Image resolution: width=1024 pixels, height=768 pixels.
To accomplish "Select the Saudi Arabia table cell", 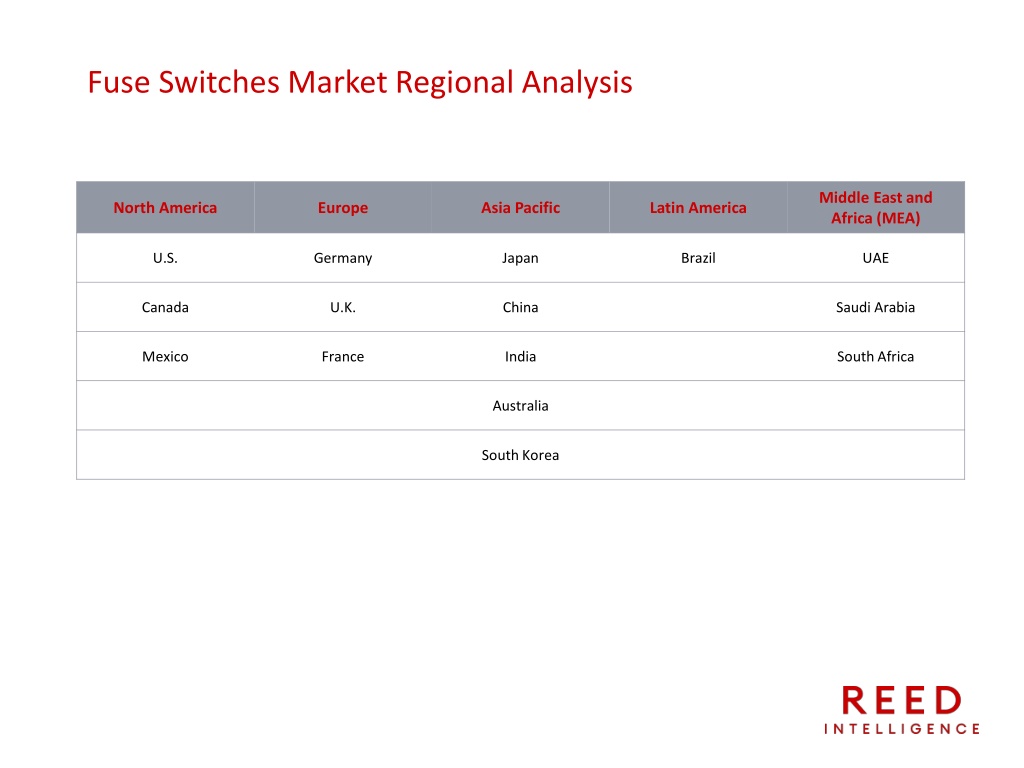I will coord(876,307).
